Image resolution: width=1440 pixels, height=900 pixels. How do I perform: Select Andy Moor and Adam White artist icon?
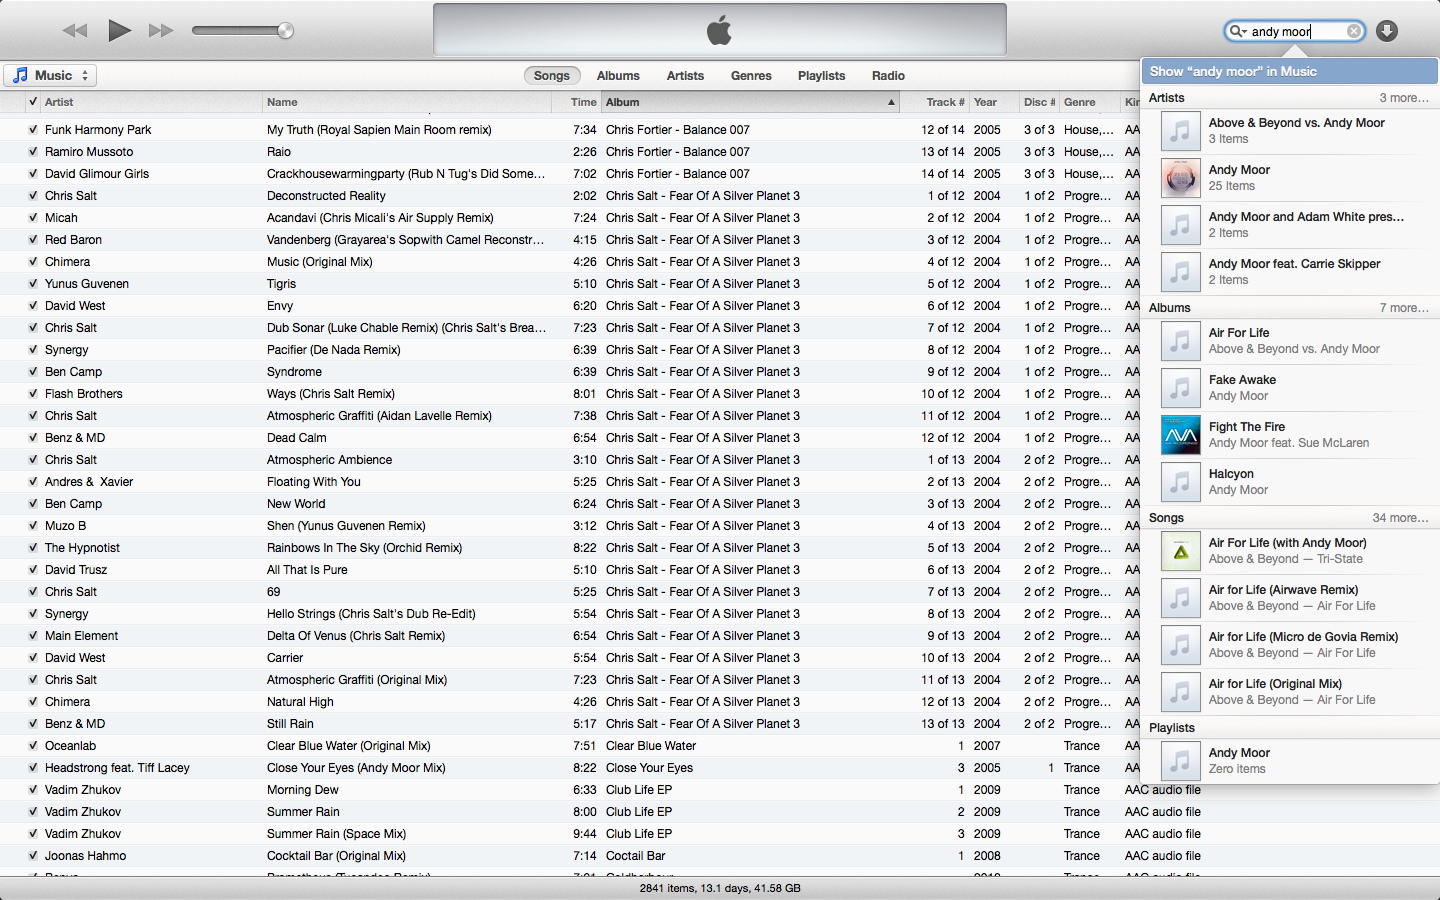[1181, 225]
